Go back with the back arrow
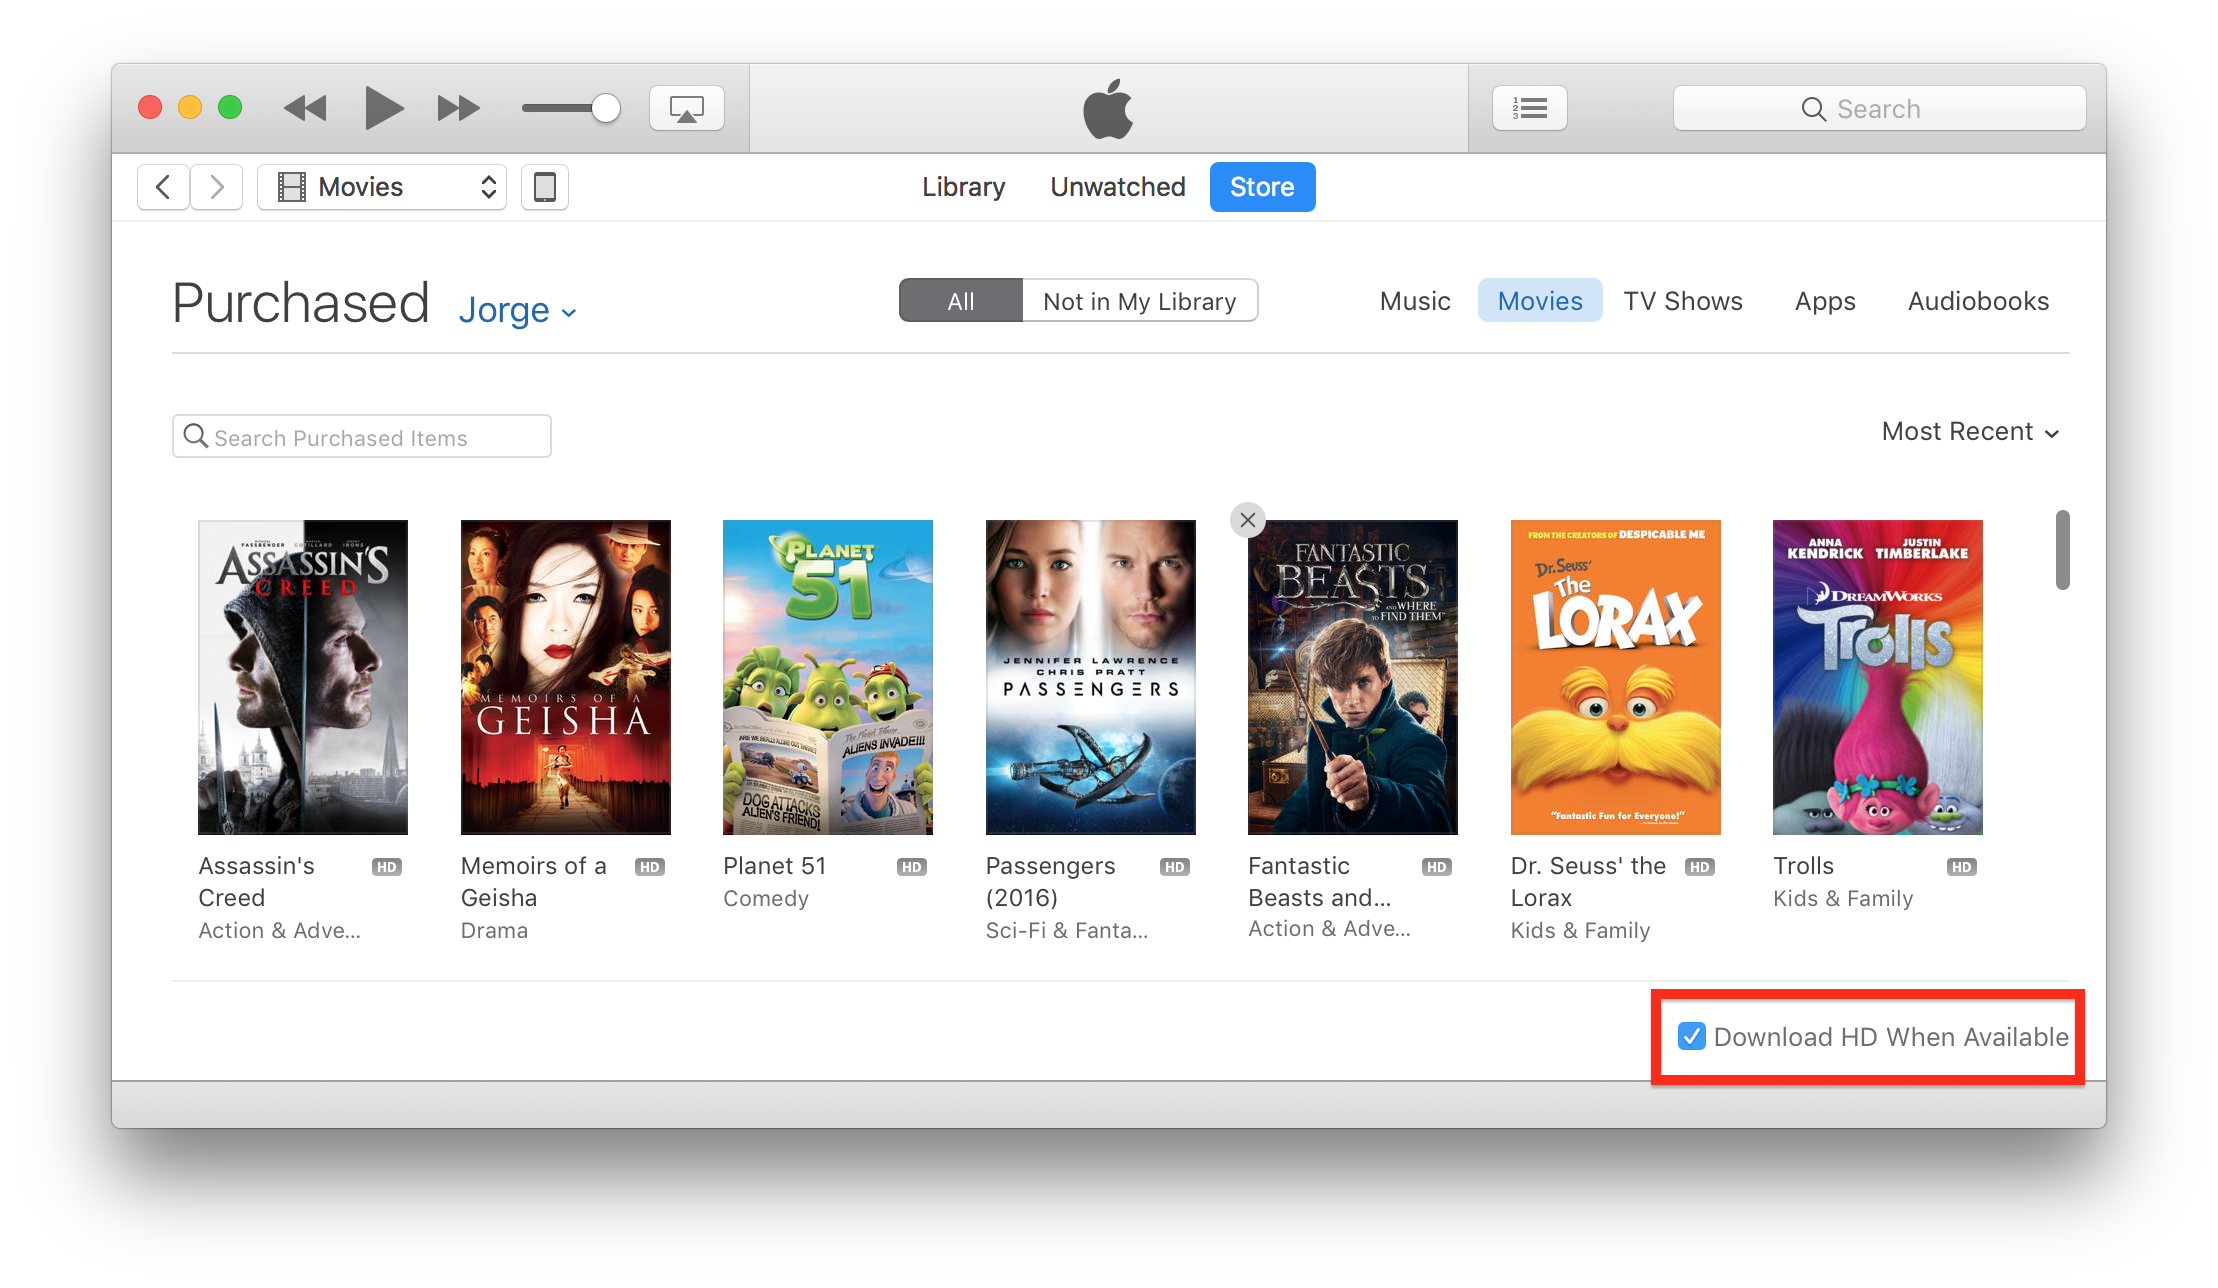The image size is (2218, 1288). 163,187
